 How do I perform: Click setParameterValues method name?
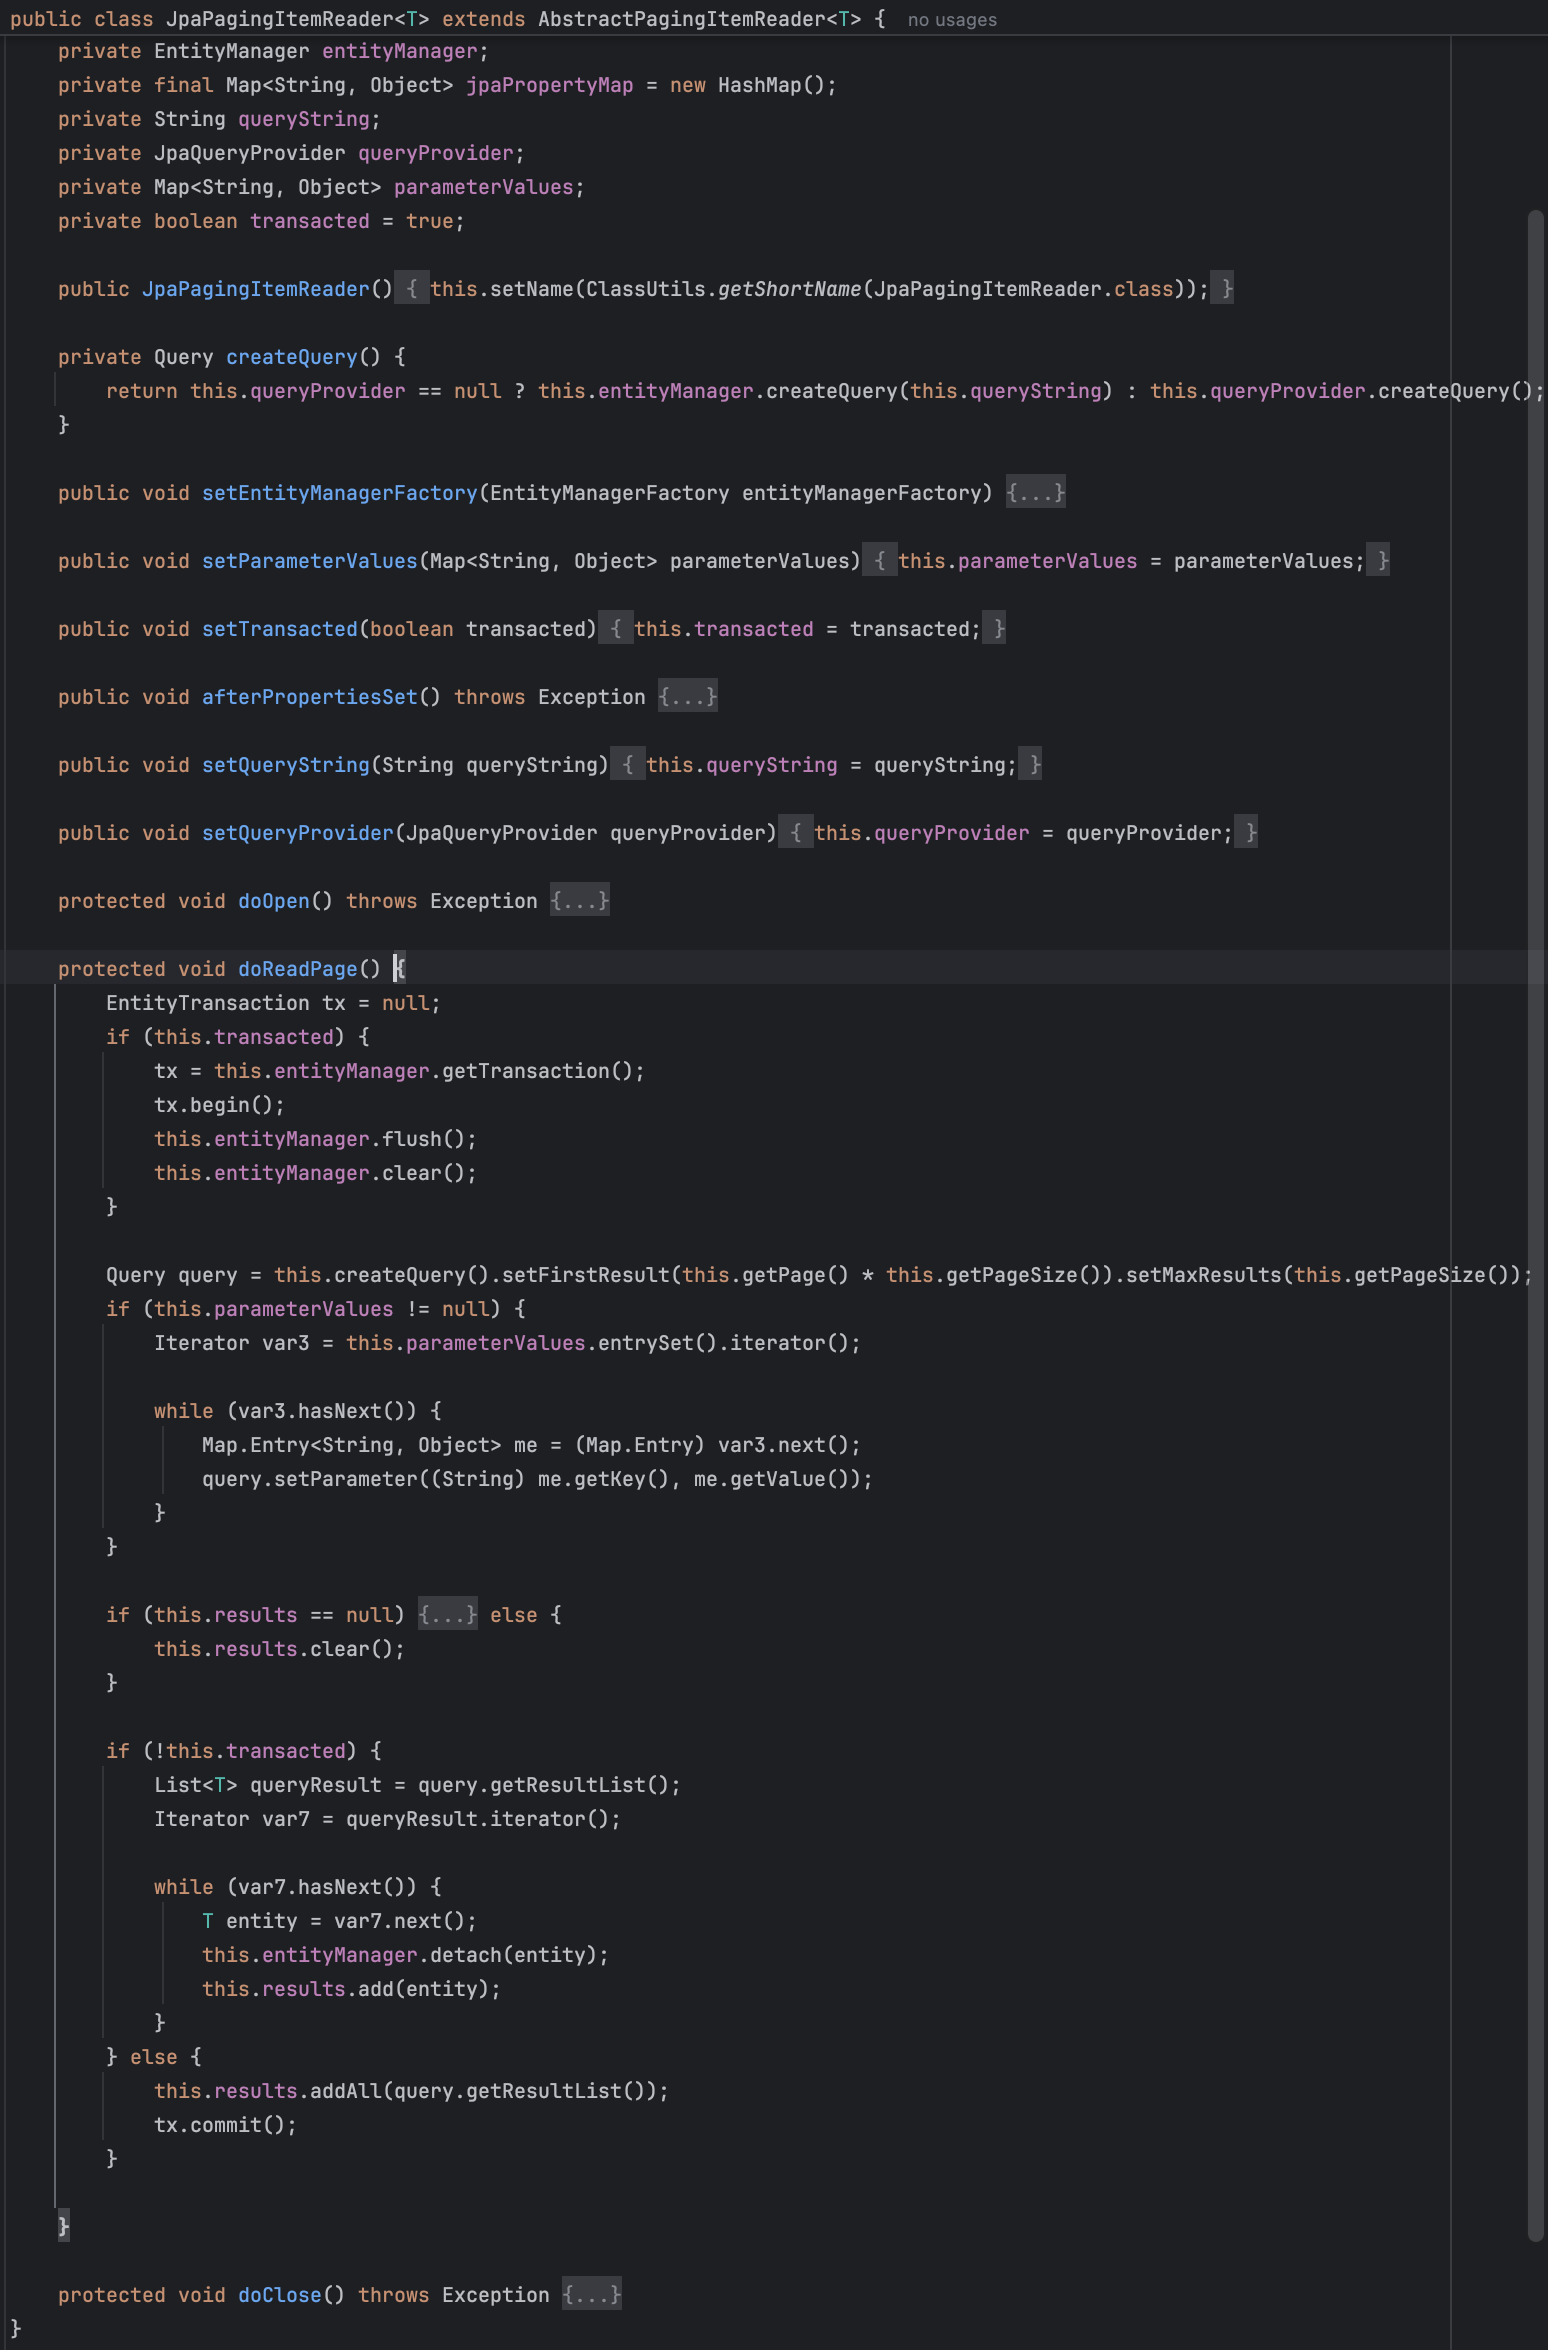[x=310, y=561]
